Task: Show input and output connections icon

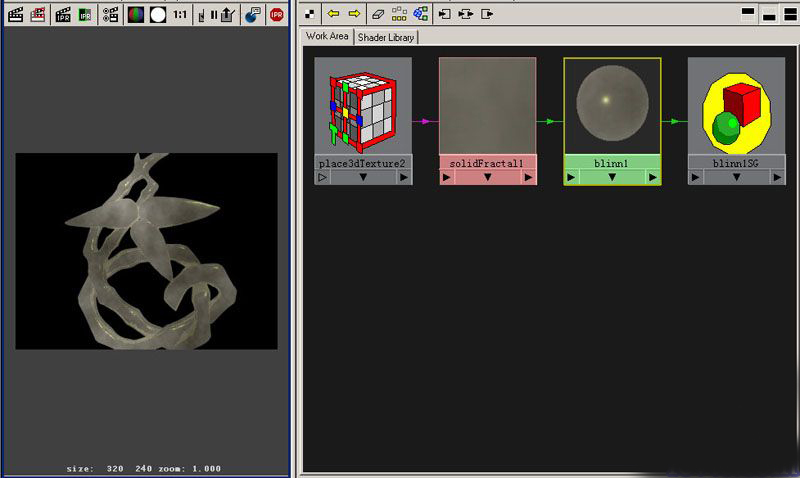Action: 465,14
